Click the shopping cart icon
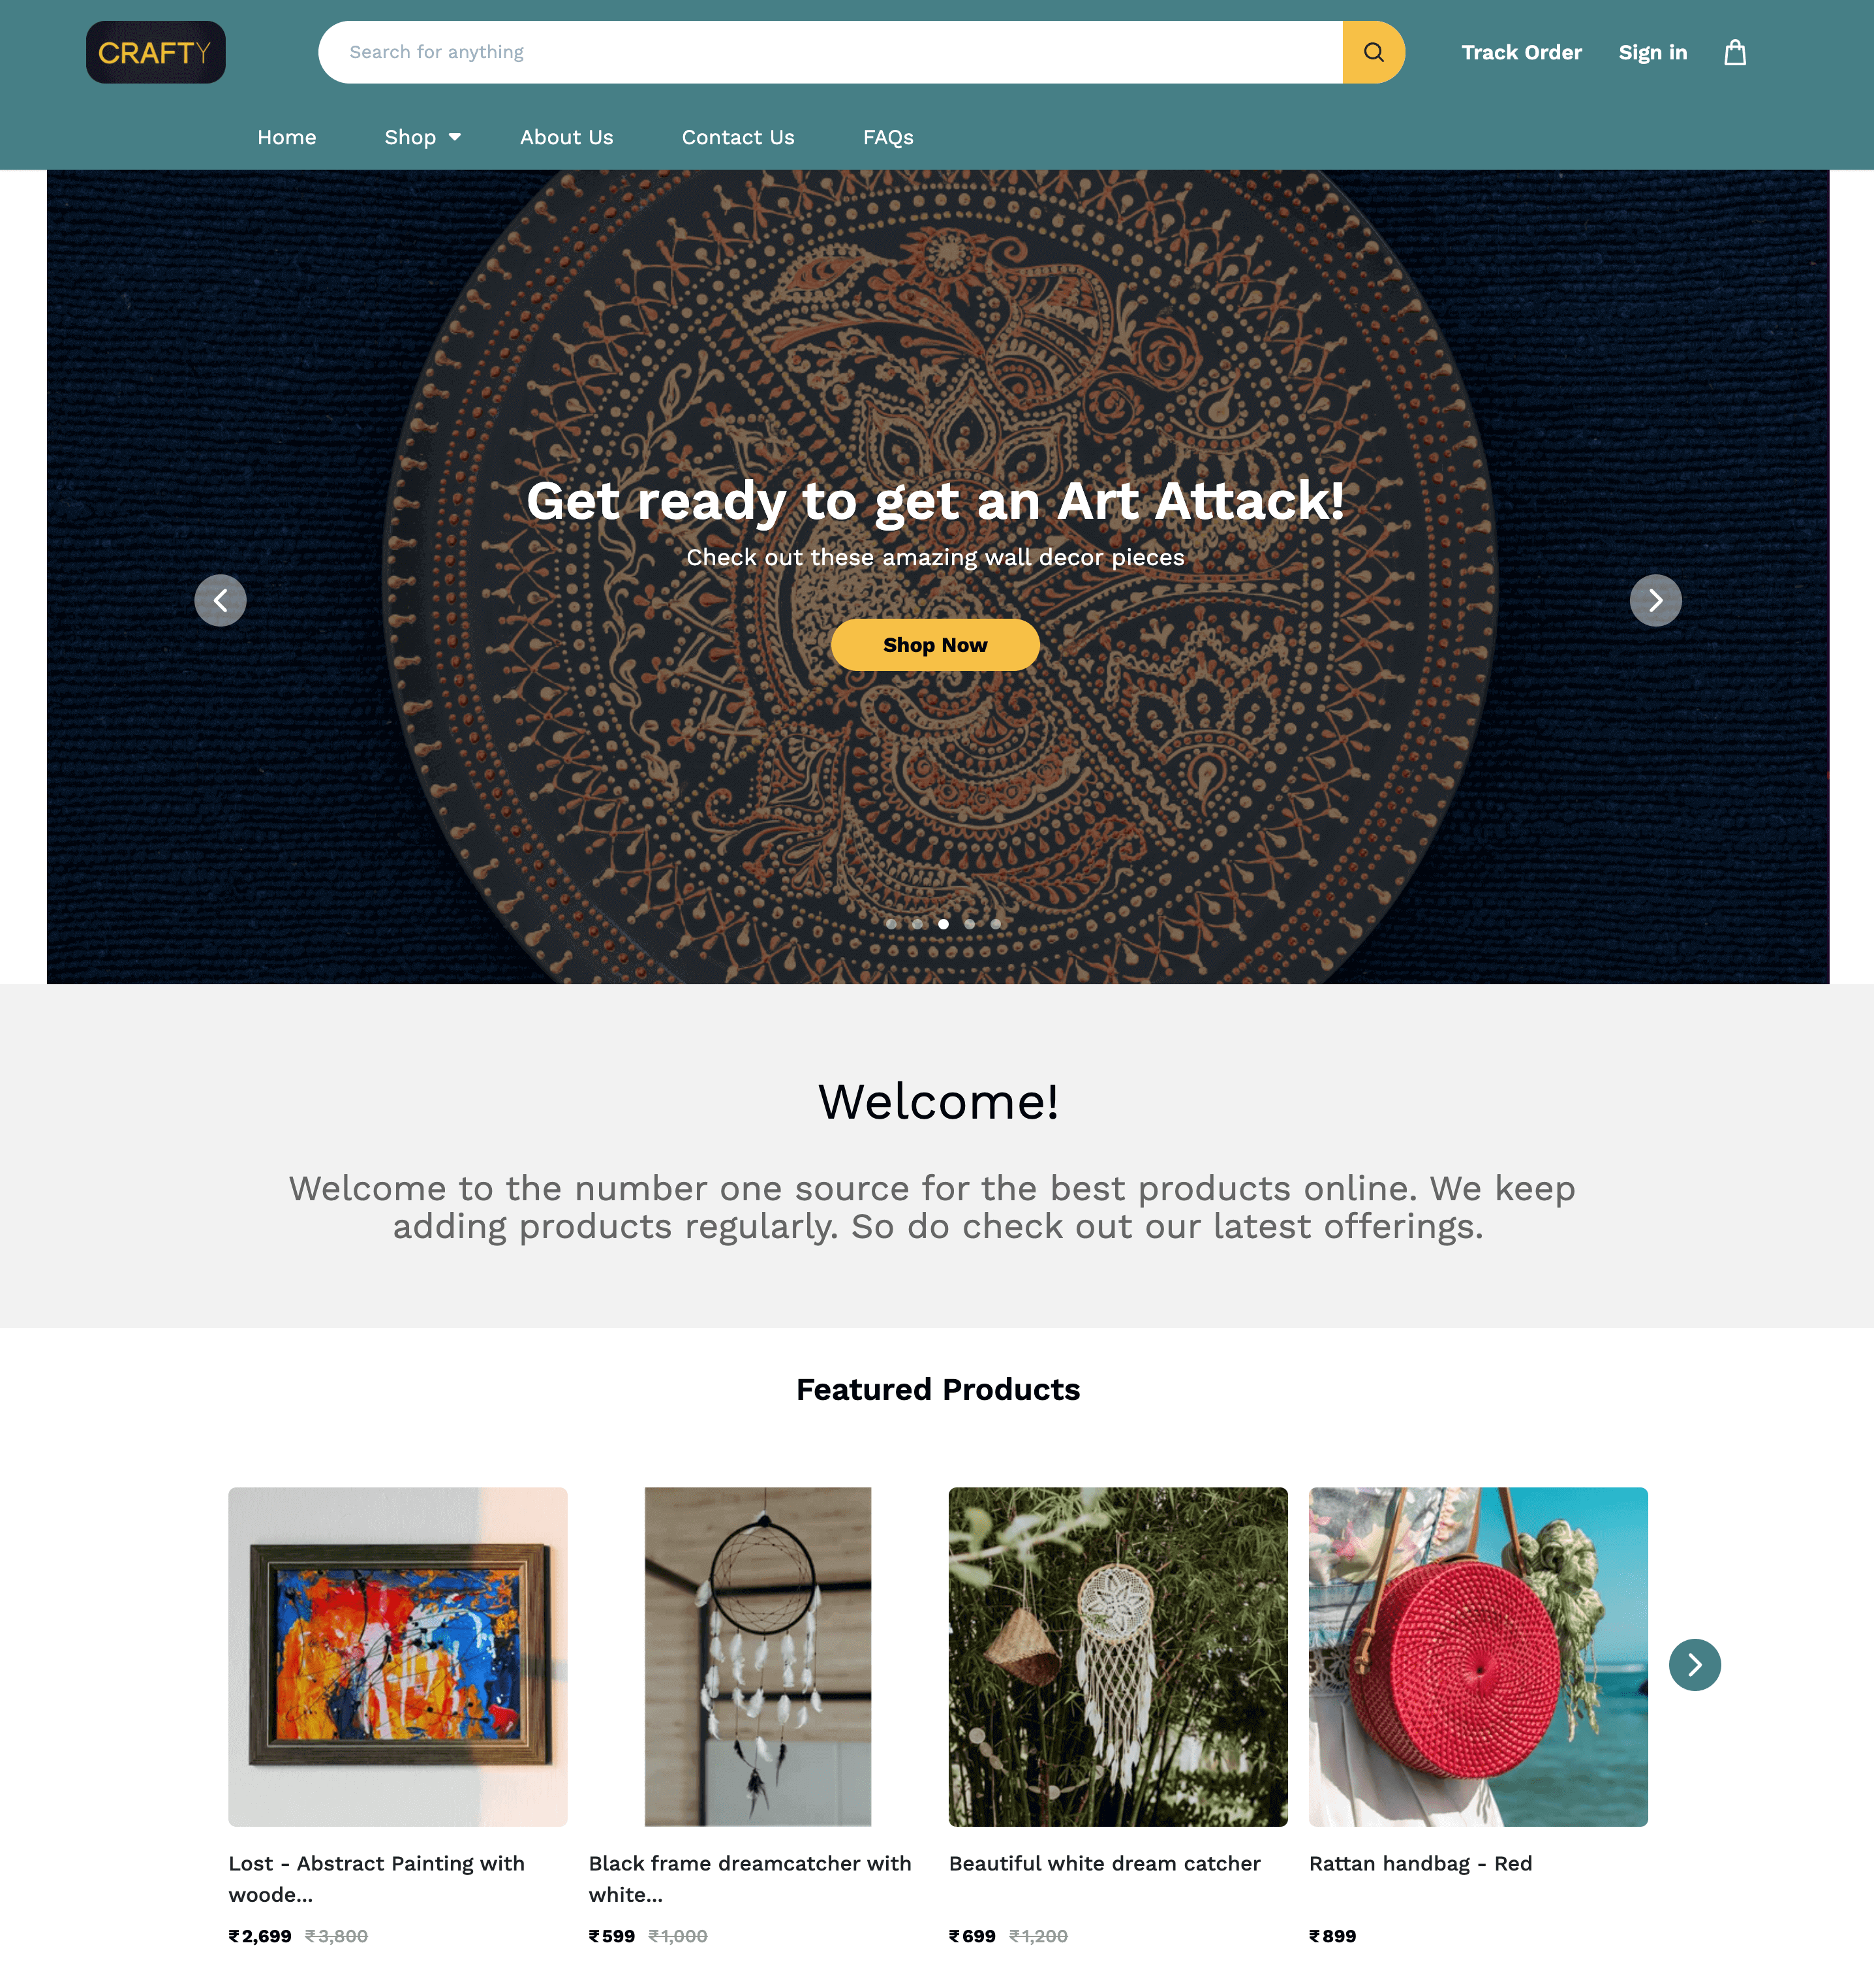The image size is (1874, 1988). pyautogui.click(x=1733, y=51)
